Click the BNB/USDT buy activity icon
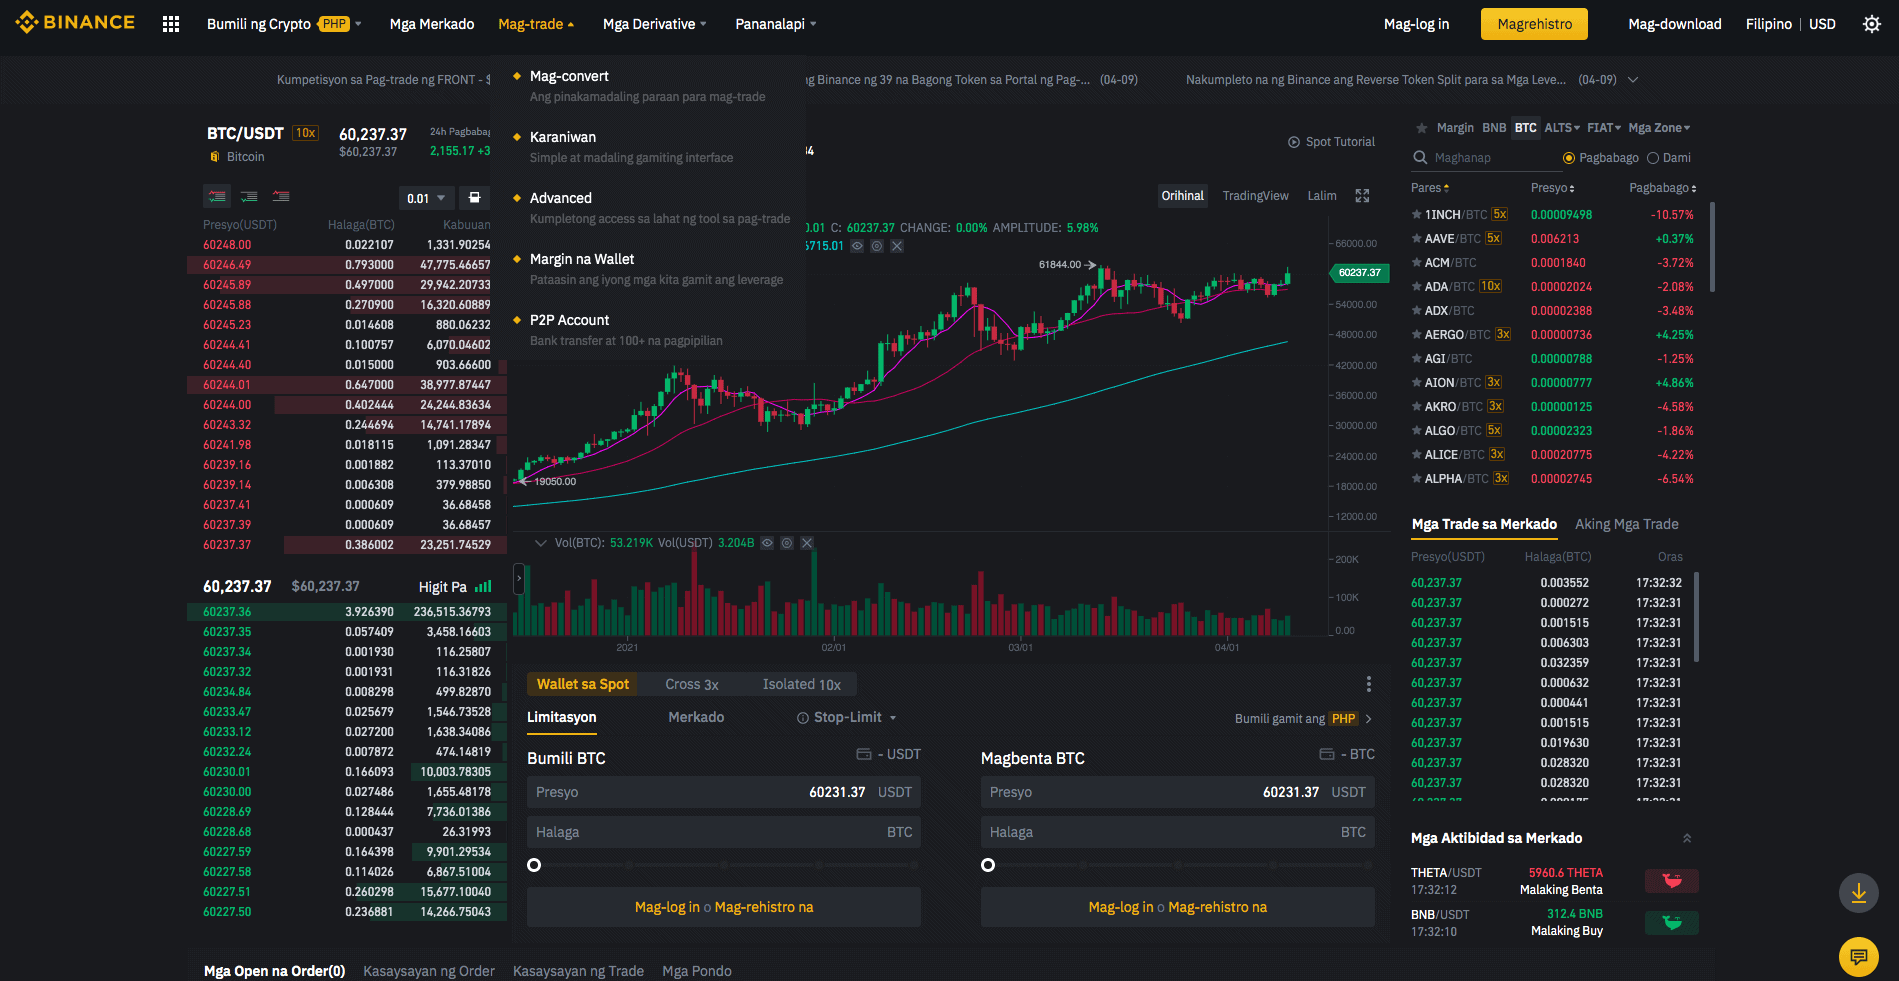 coord(1672,923)
